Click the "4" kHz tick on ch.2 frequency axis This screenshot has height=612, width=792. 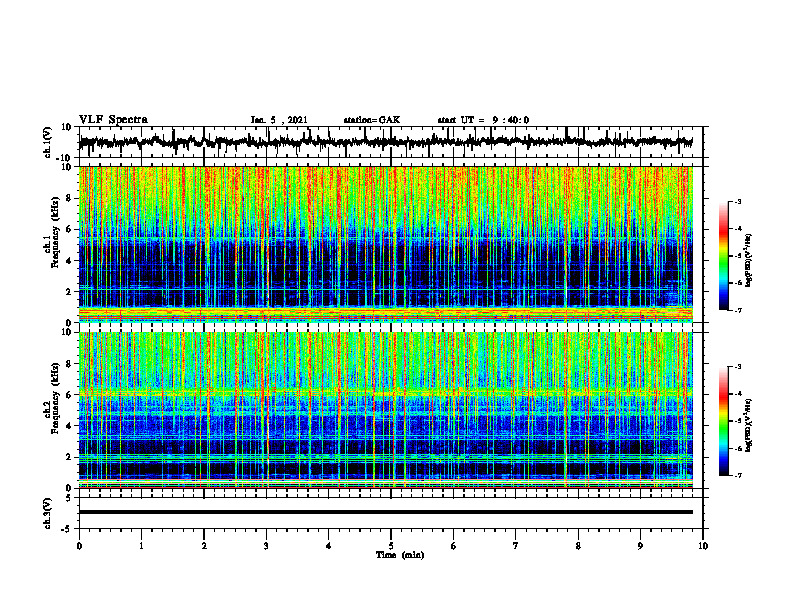[69, 426]
